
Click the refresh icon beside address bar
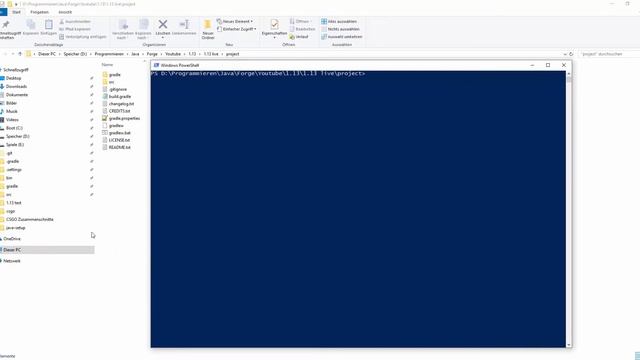[x=571, y=54]
